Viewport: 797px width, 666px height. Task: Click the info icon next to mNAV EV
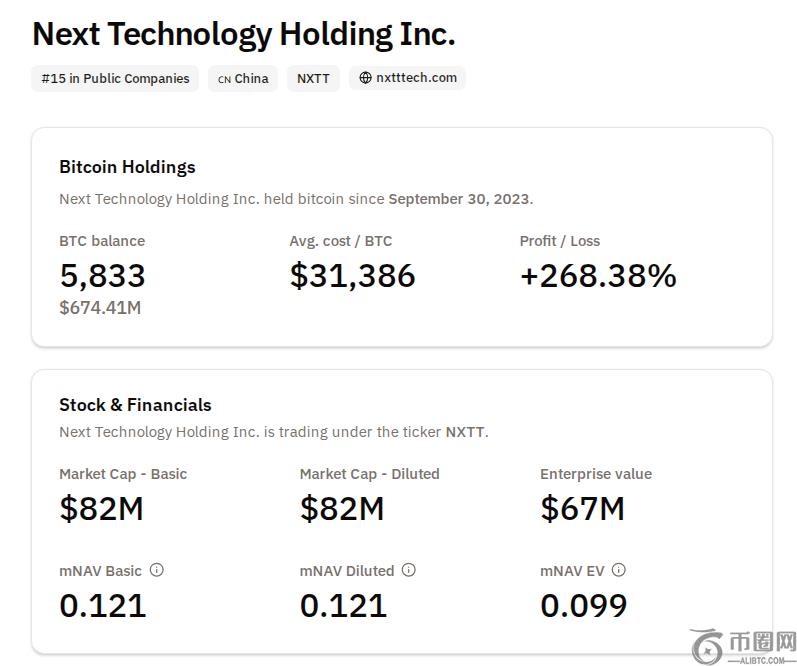click(x=618, y=570)
